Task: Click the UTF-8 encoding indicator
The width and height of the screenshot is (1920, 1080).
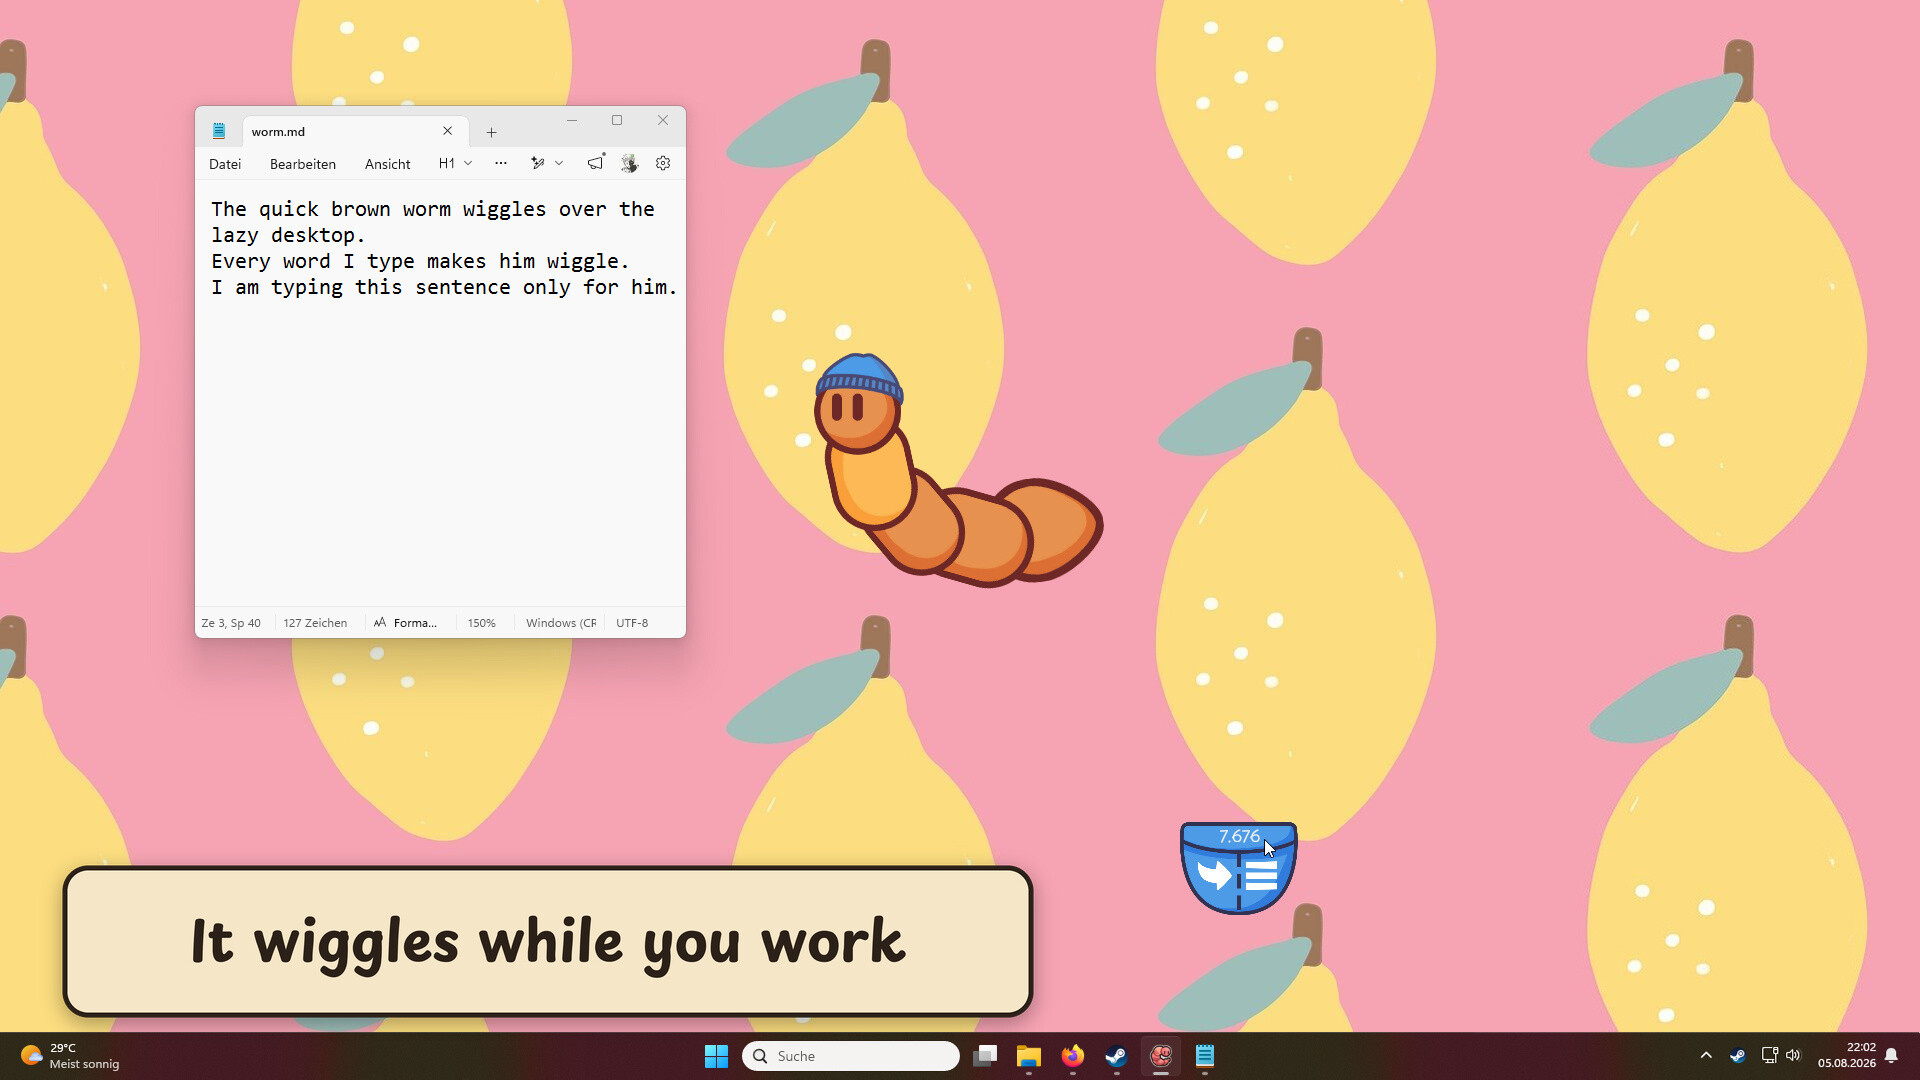Action: pyautogui.click(x=632, y=623)
